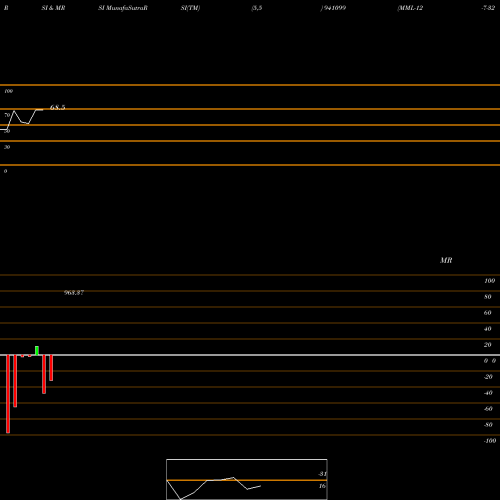500x500 pixels.
Task: Click the 'SI MunafaSutraR' header text
Action: click(123, 8)
